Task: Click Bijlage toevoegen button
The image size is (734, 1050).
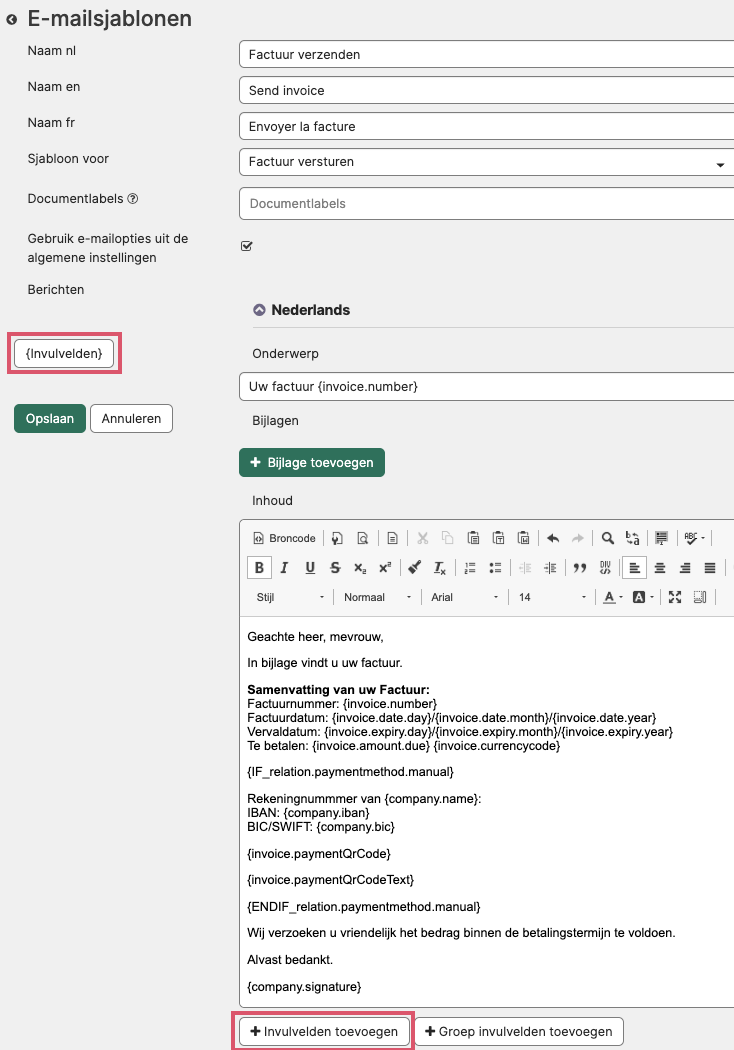Action: tap(312, 463)
